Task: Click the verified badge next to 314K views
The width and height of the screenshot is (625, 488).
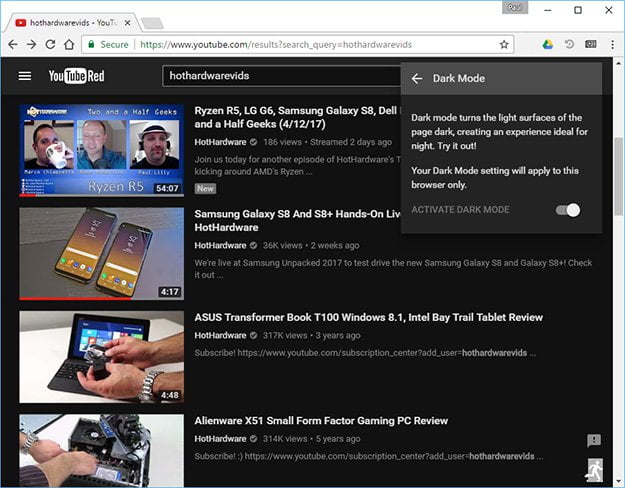Action: pos(254,439)
